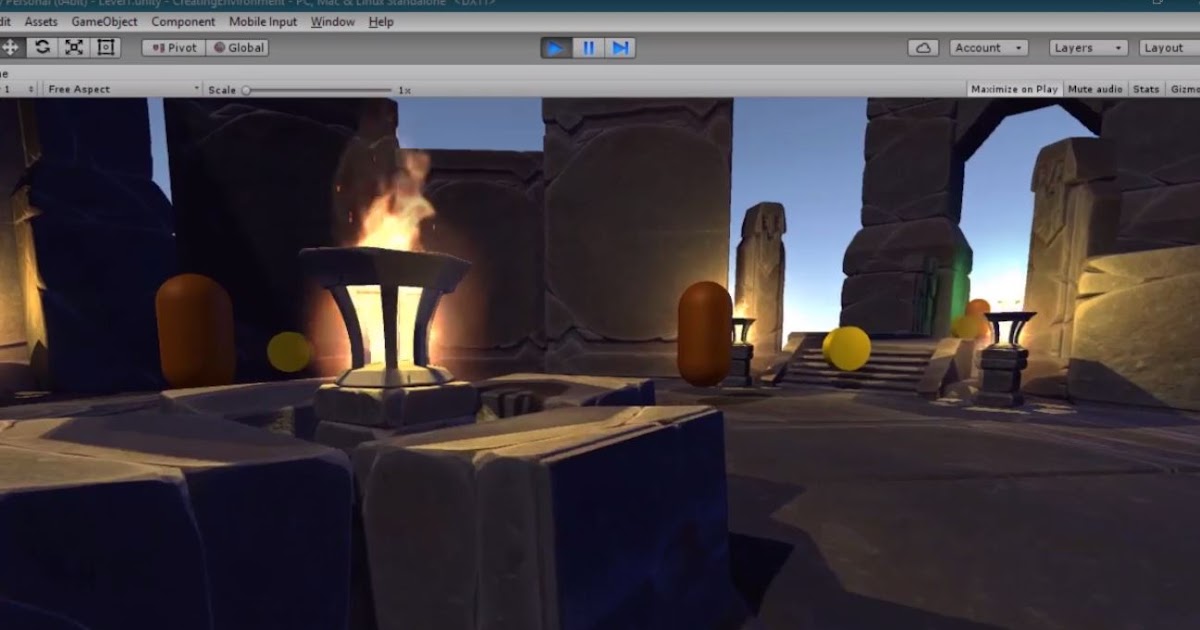The height and width of the screenshot is (630, 1200).
Task: Click the Step frame button
Action: pyautogui.click(x=621, y=46)
